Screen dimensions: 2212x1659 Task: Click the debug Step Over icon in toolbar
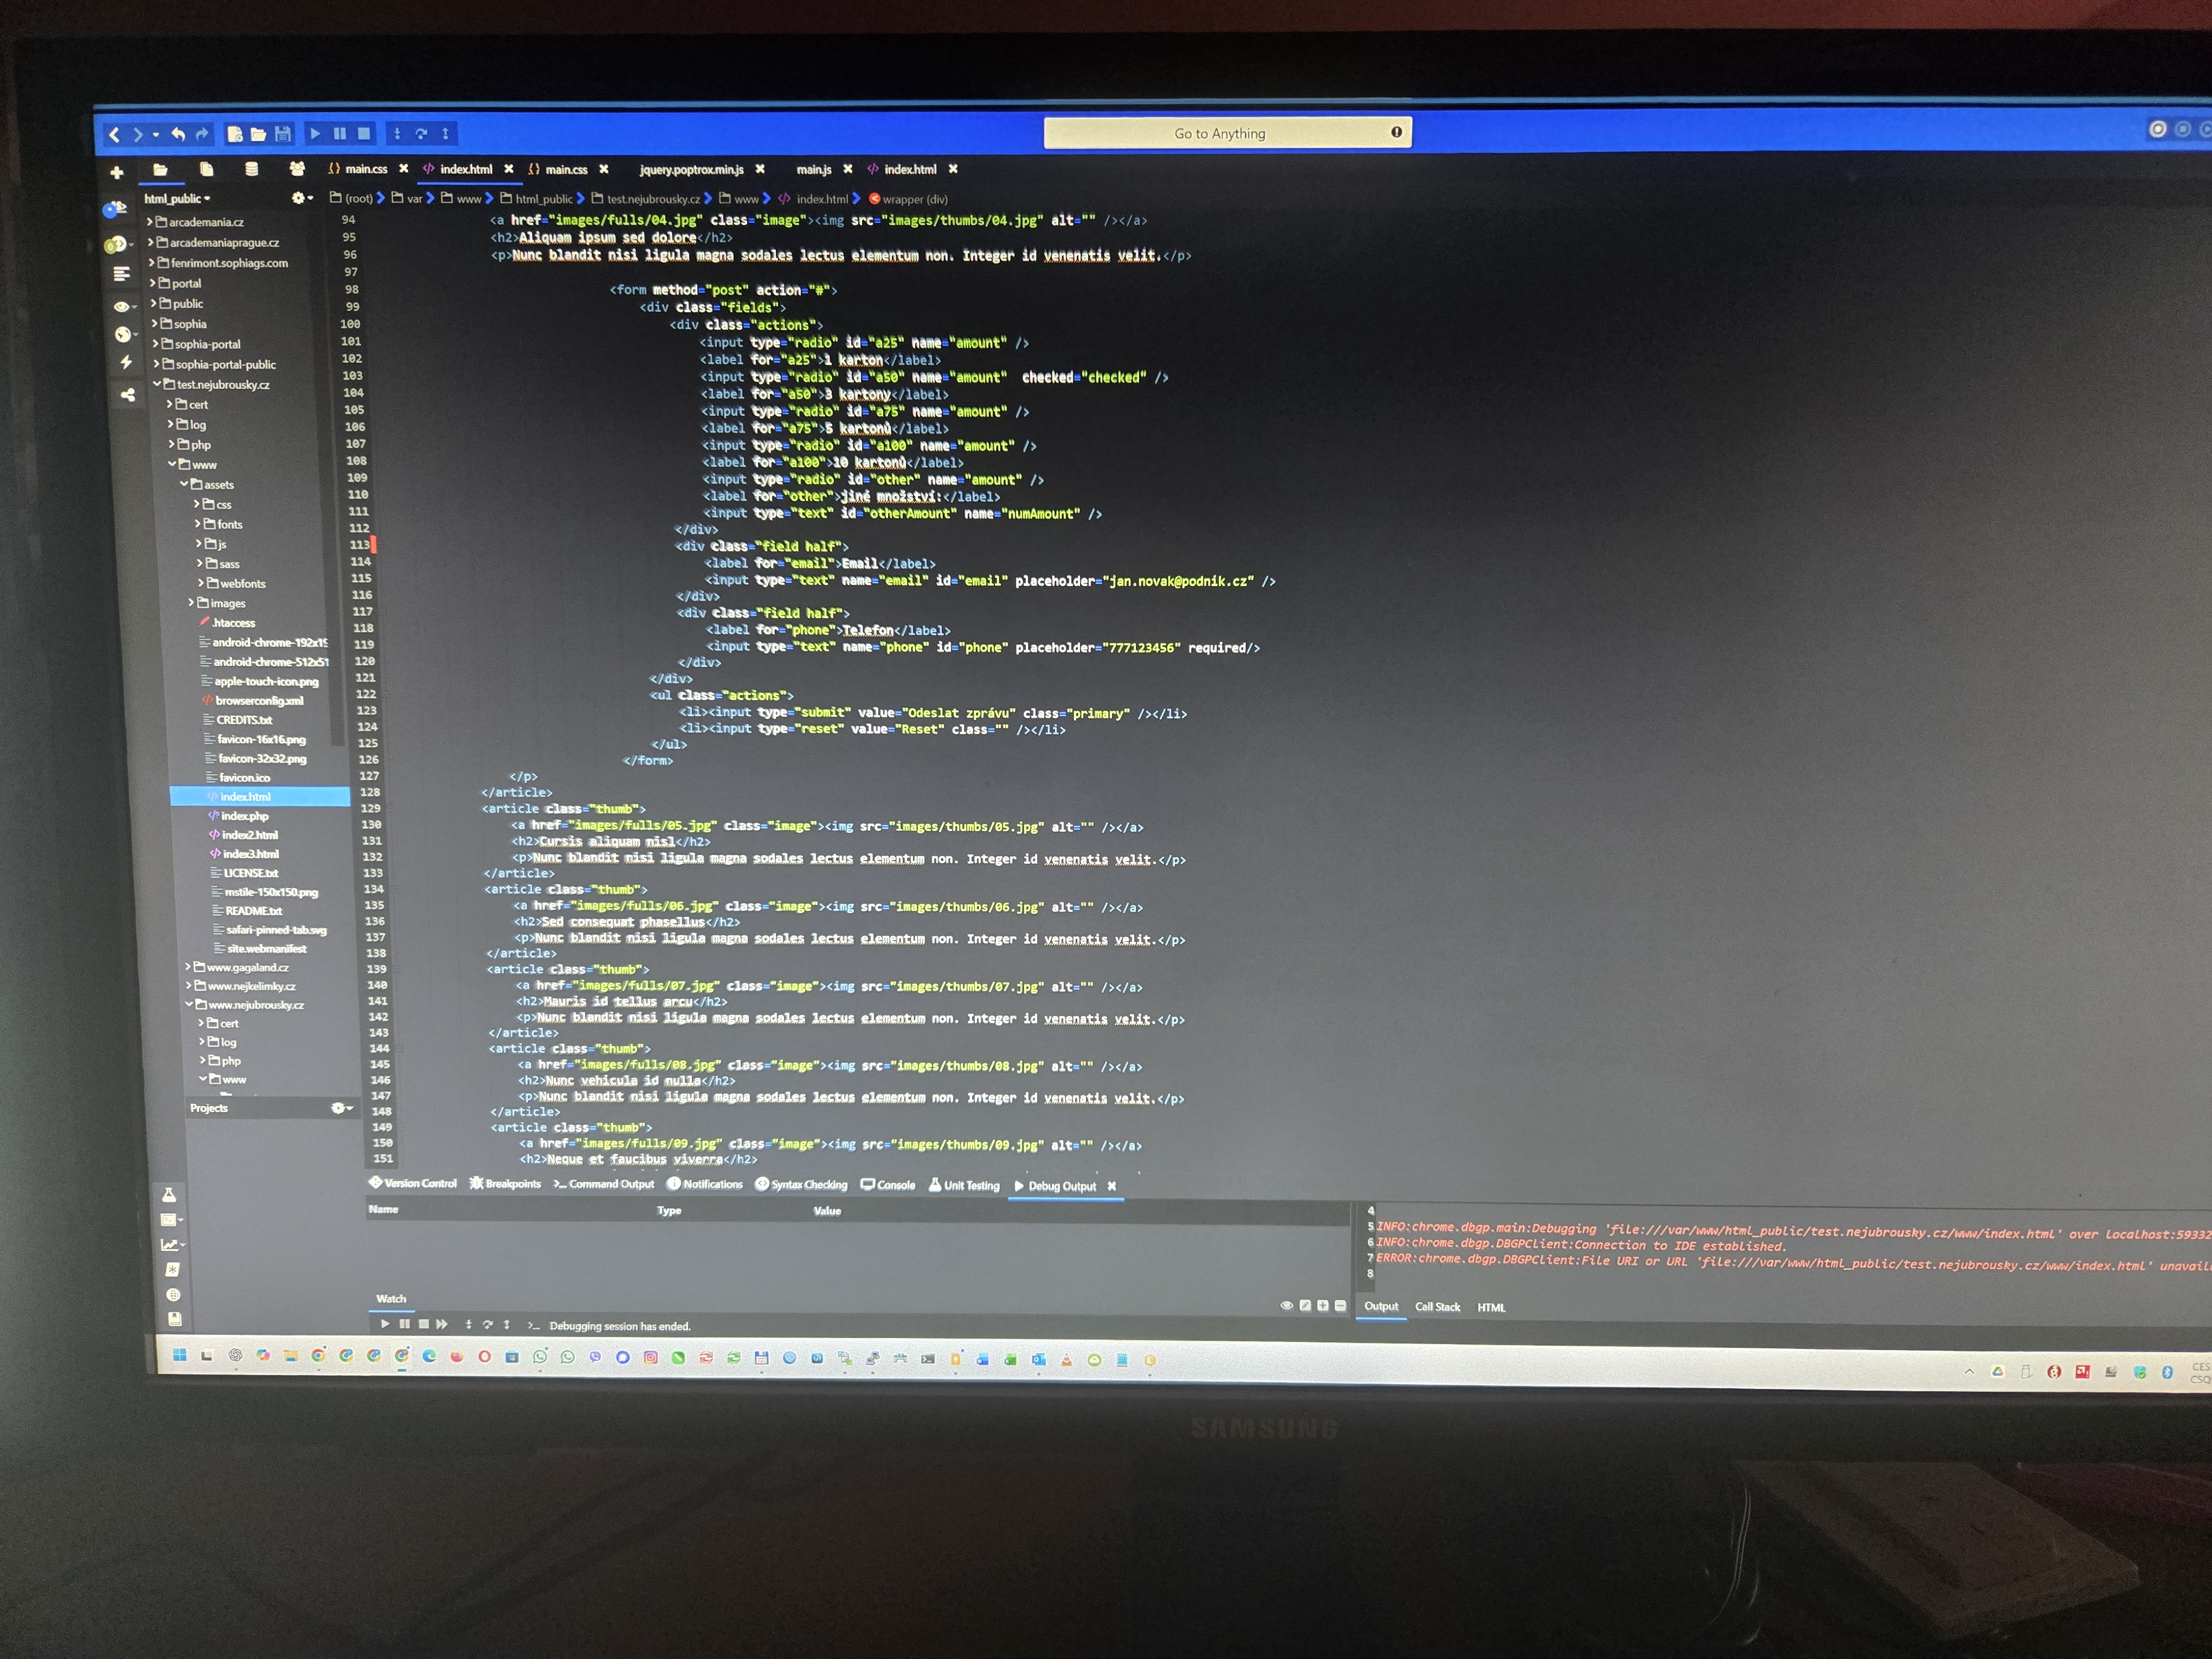tap(421, 133)
